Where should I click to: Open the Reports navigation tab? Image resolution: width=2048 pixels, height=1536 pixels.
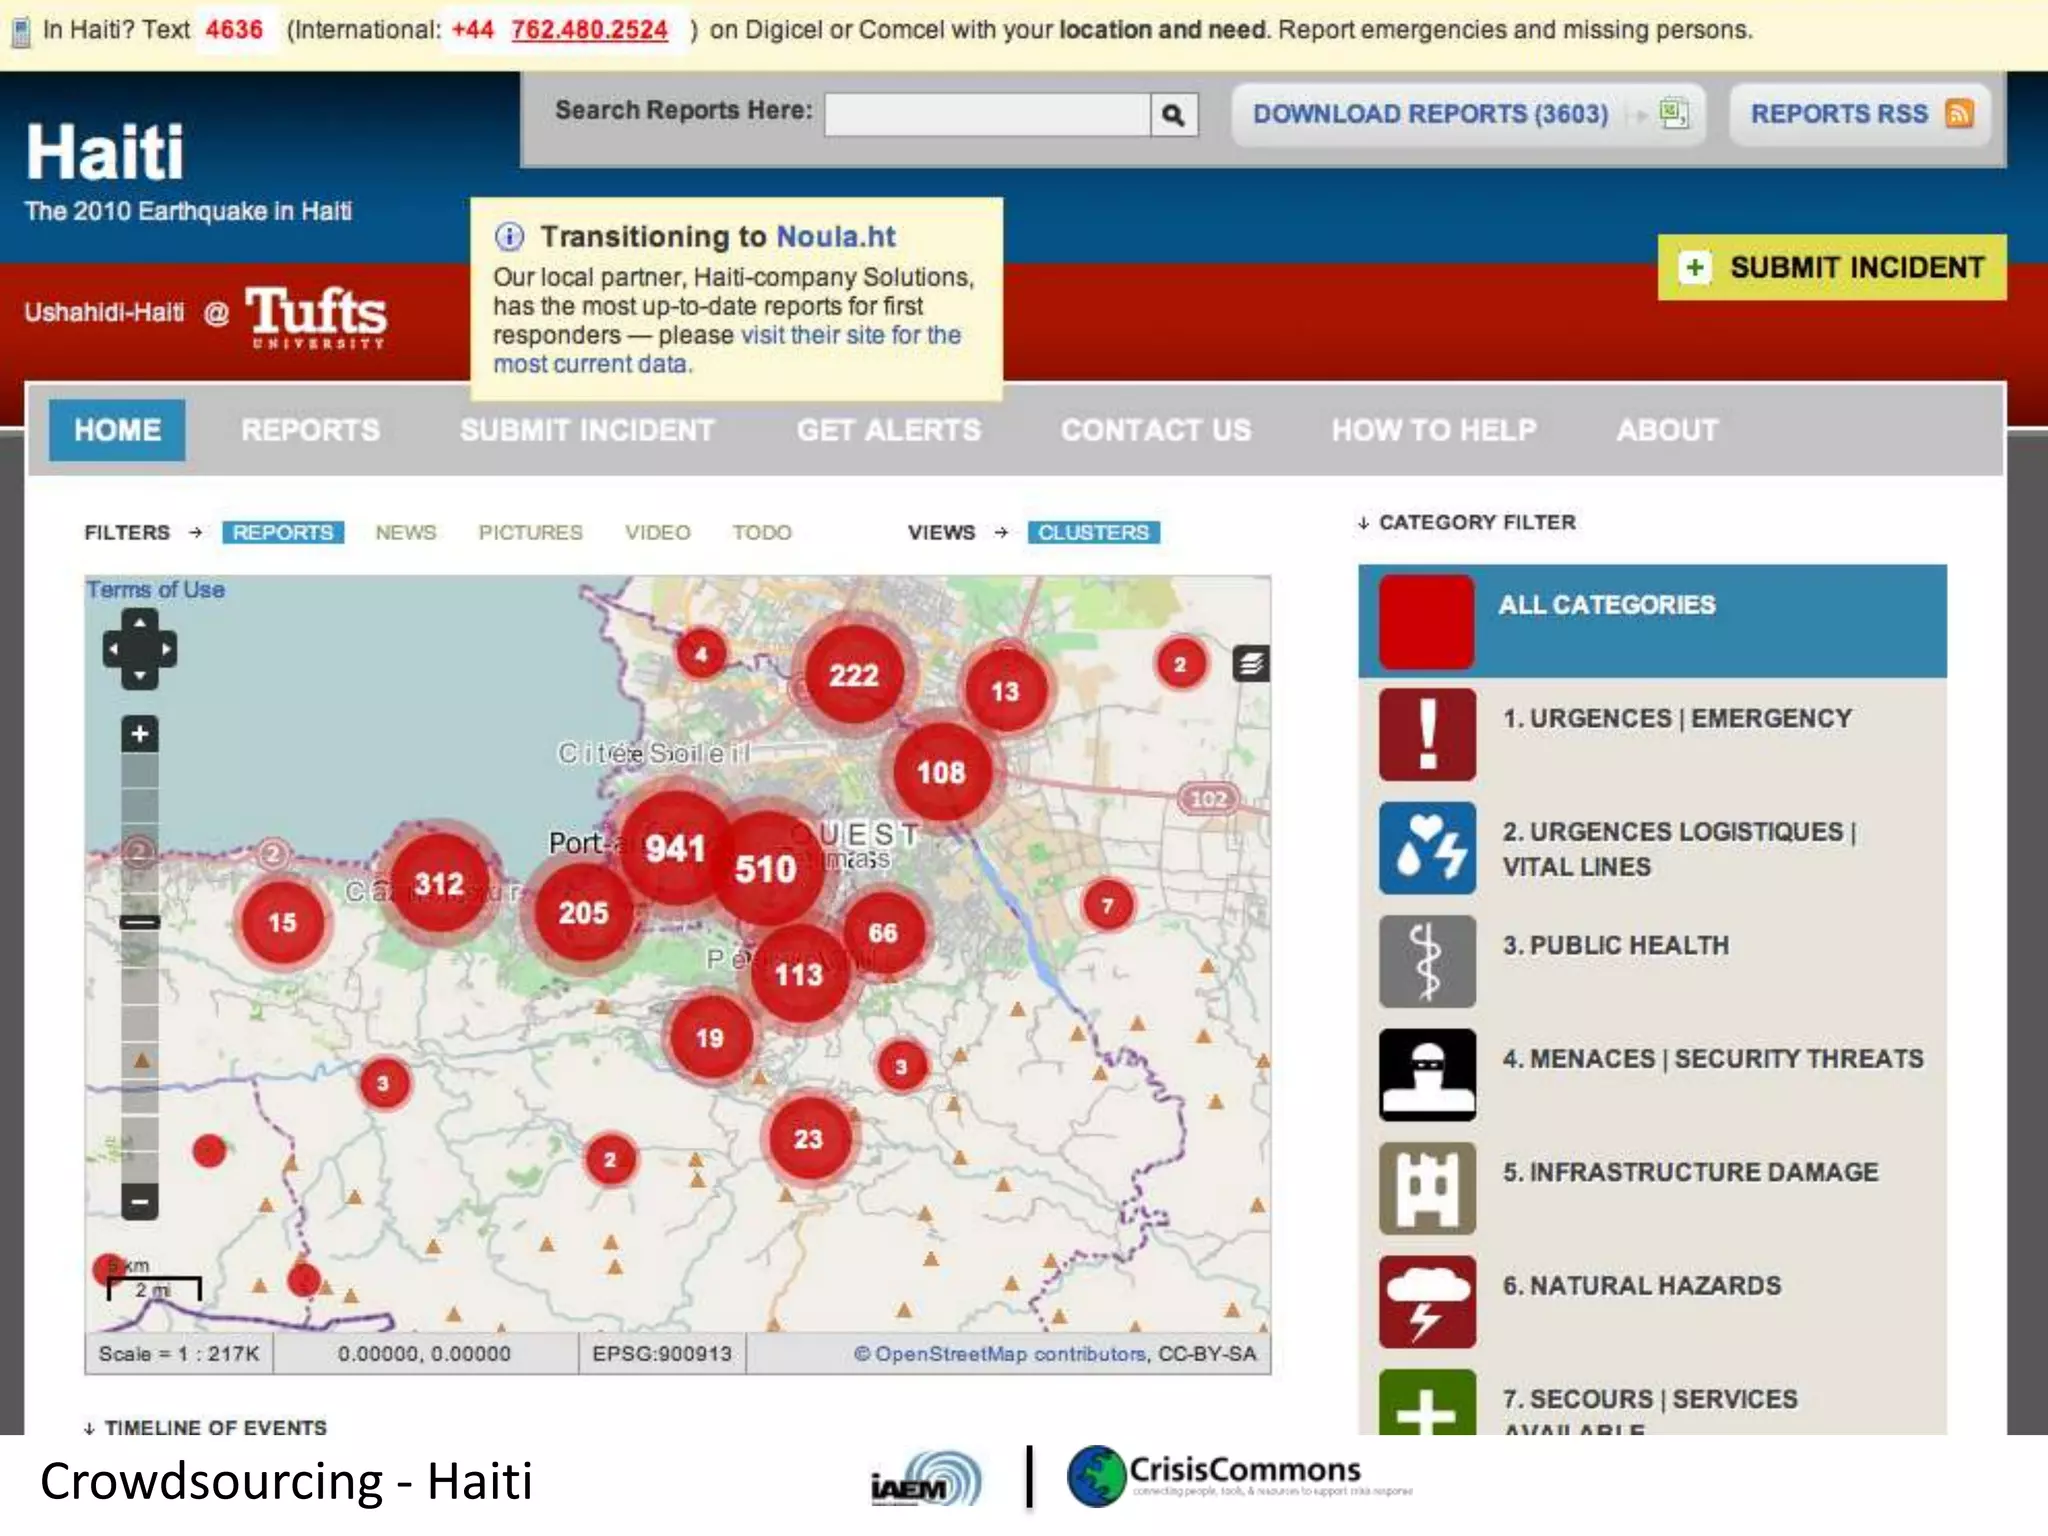click(x=311, y=430)
